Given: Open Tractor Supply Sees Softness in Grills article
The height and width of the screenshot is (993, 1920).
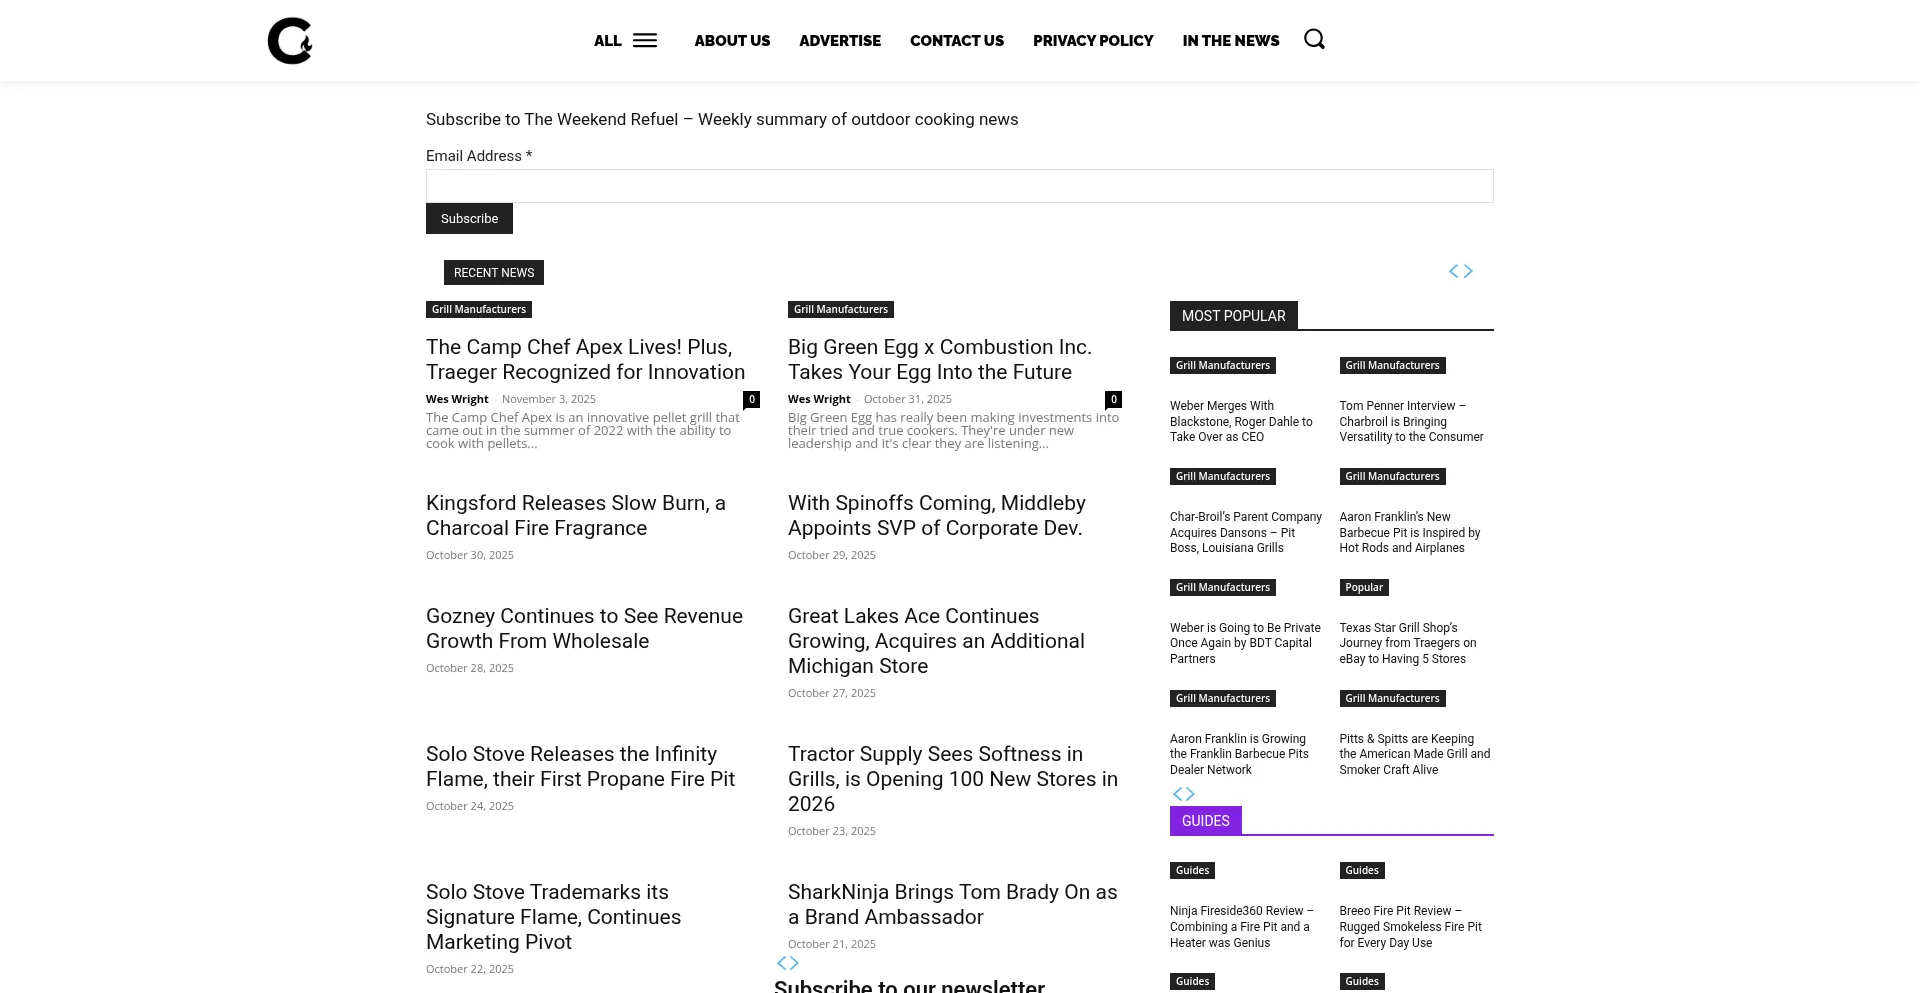Looking at the screenshot, I should coord(953,779).
